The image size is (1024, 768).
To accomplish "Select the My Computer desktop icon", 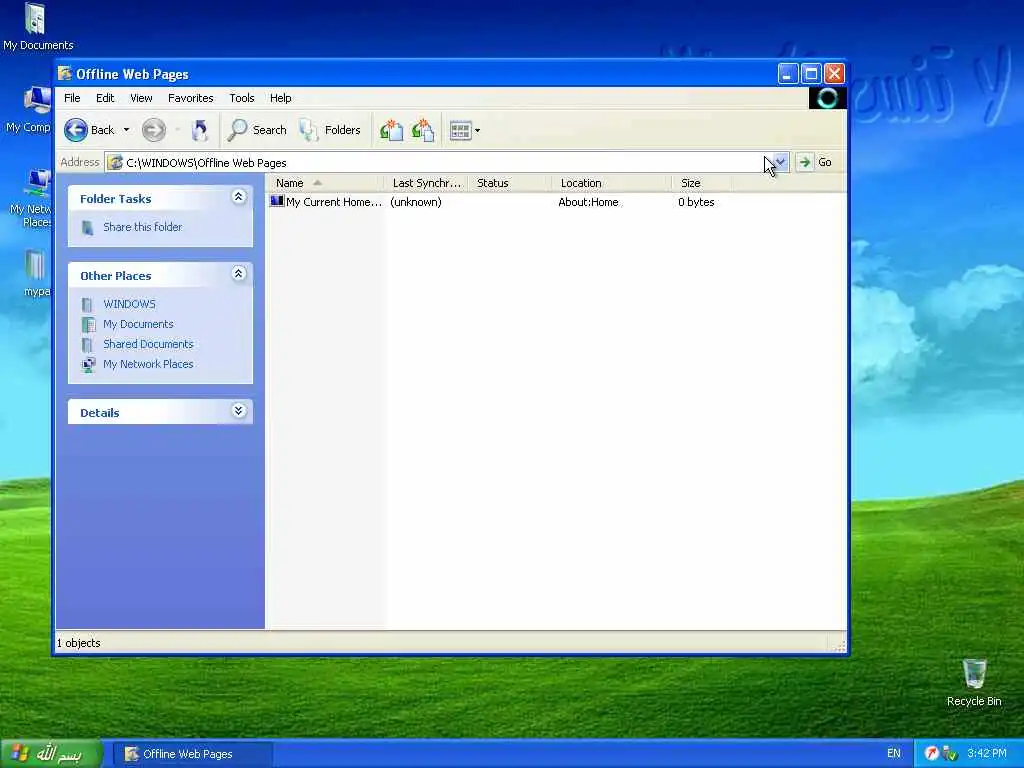I will coord(28,110).
